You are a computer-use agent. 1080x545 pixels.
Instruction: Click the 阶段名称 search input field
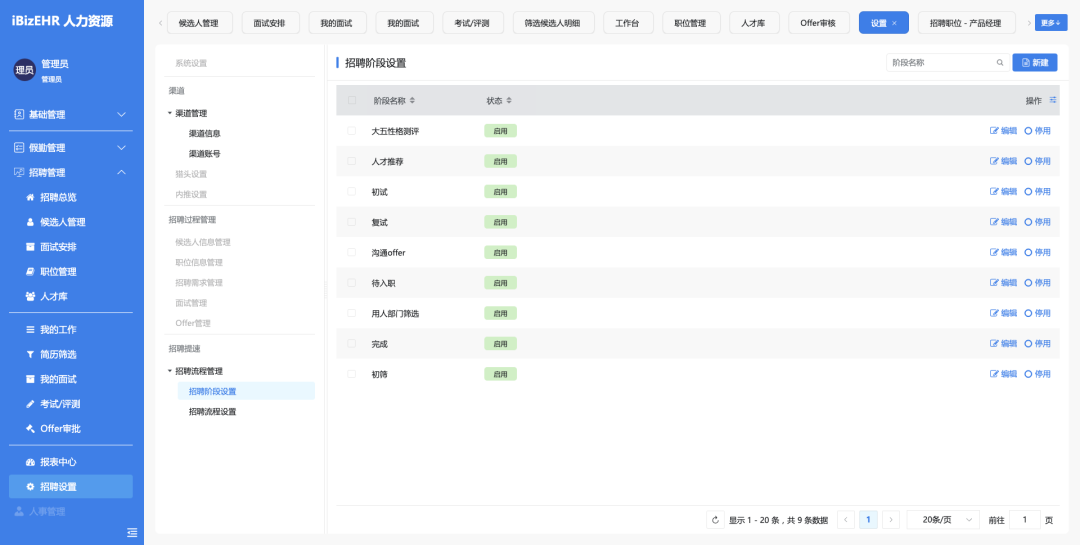pos(938,63)
